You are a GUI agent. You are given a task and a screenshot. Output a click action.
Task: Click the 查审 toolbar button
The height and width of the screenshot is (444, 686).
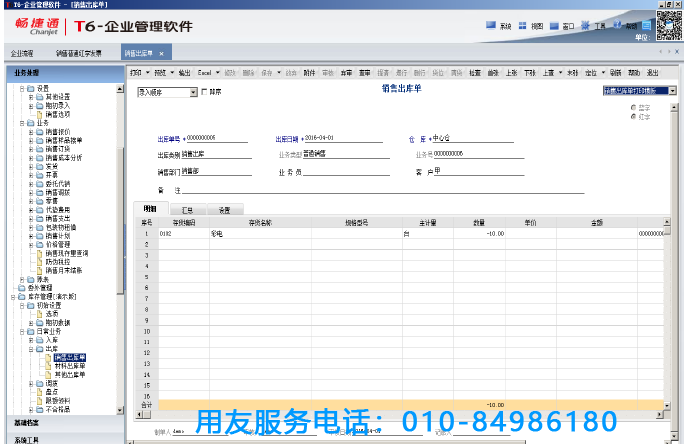pos(364,73)
